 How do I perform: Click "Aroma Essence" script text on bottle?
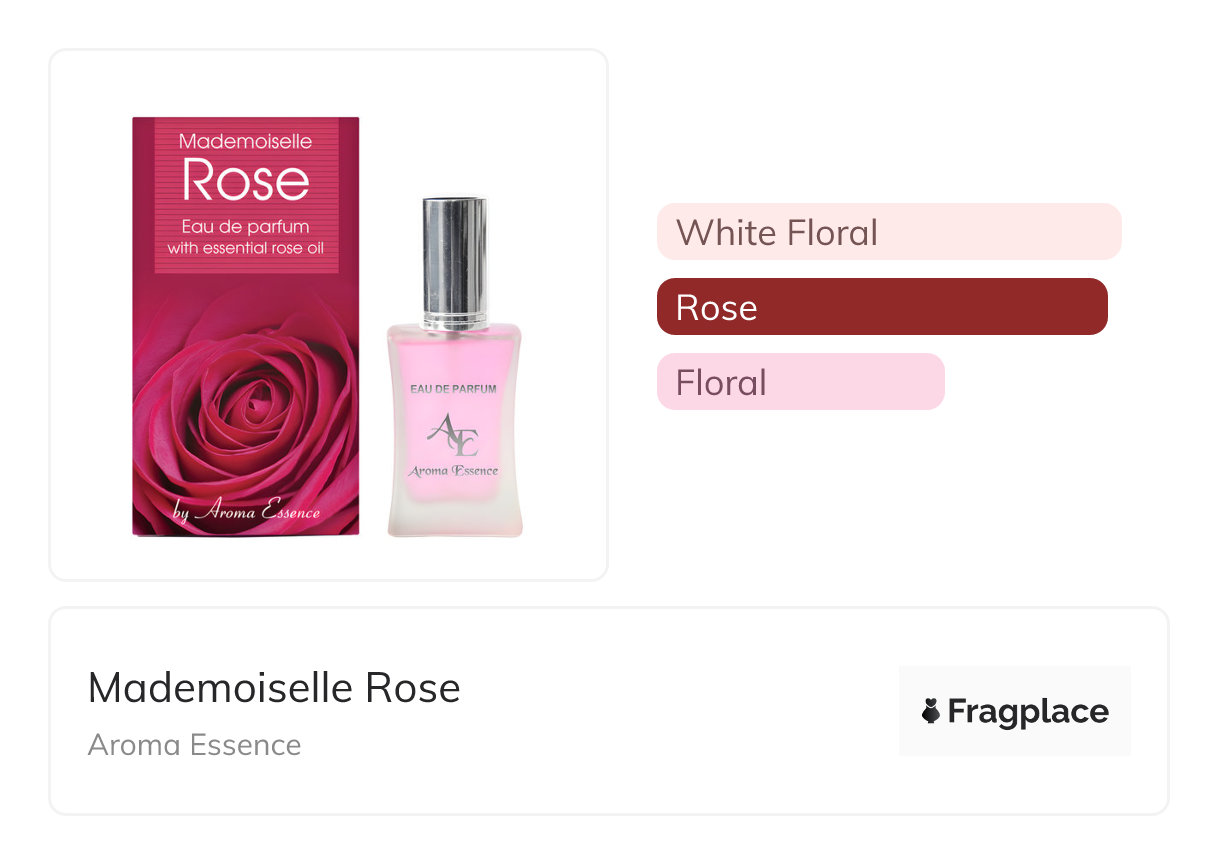coord(453,471)
